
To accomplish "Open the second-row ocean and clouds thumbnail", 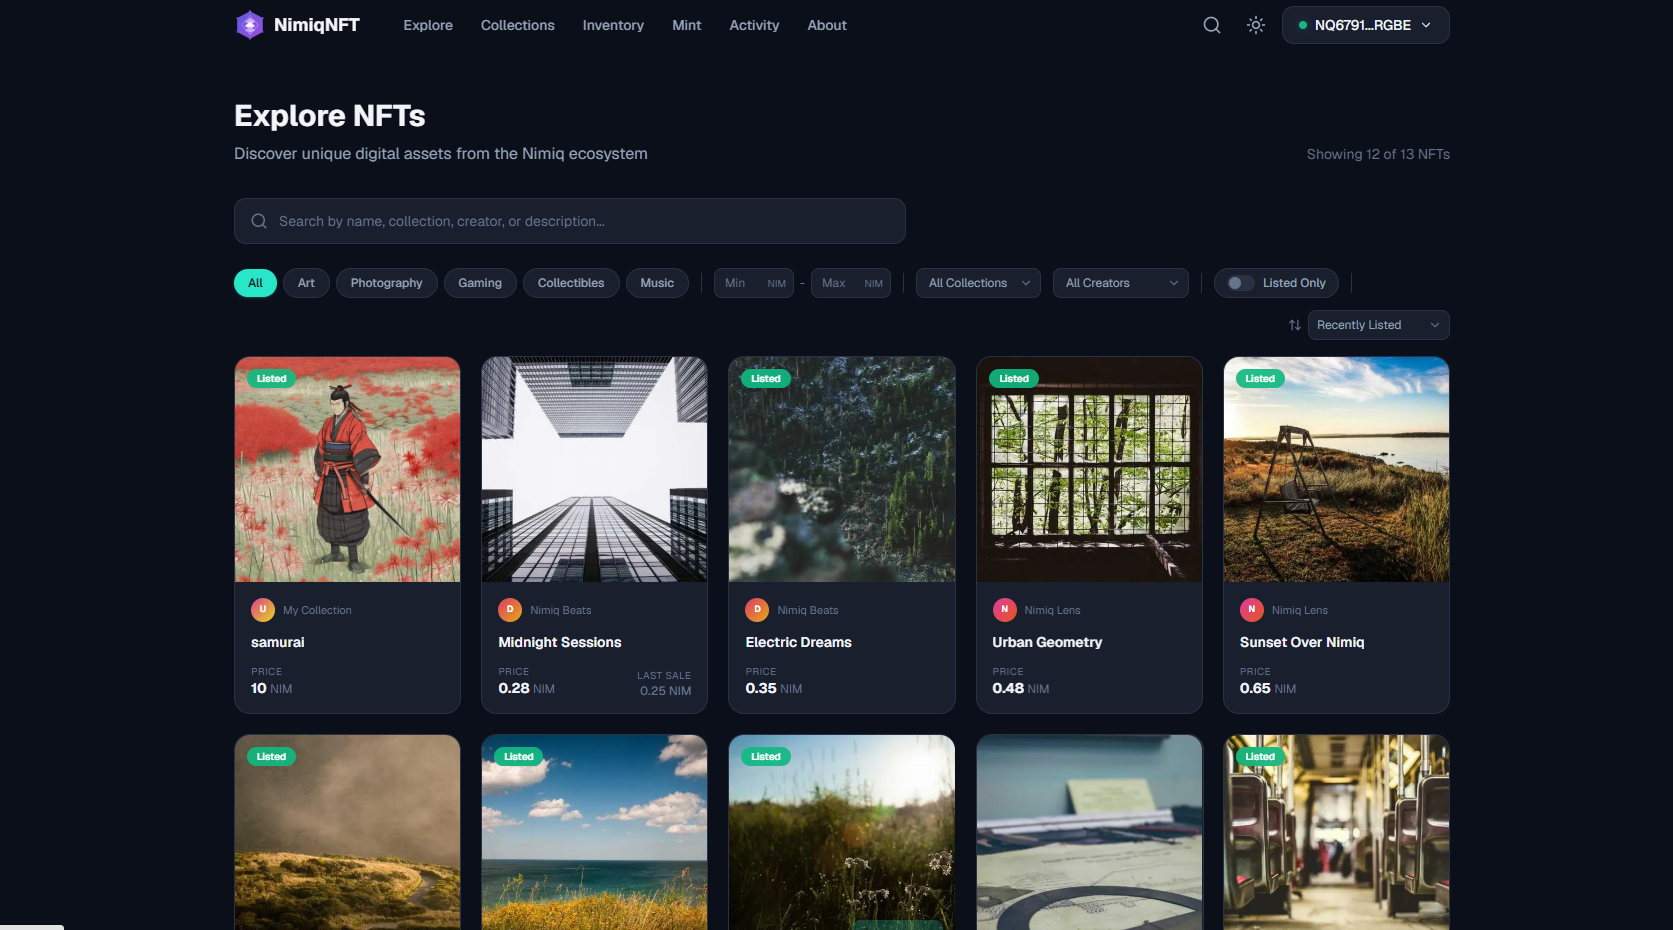I will [594, 833].
